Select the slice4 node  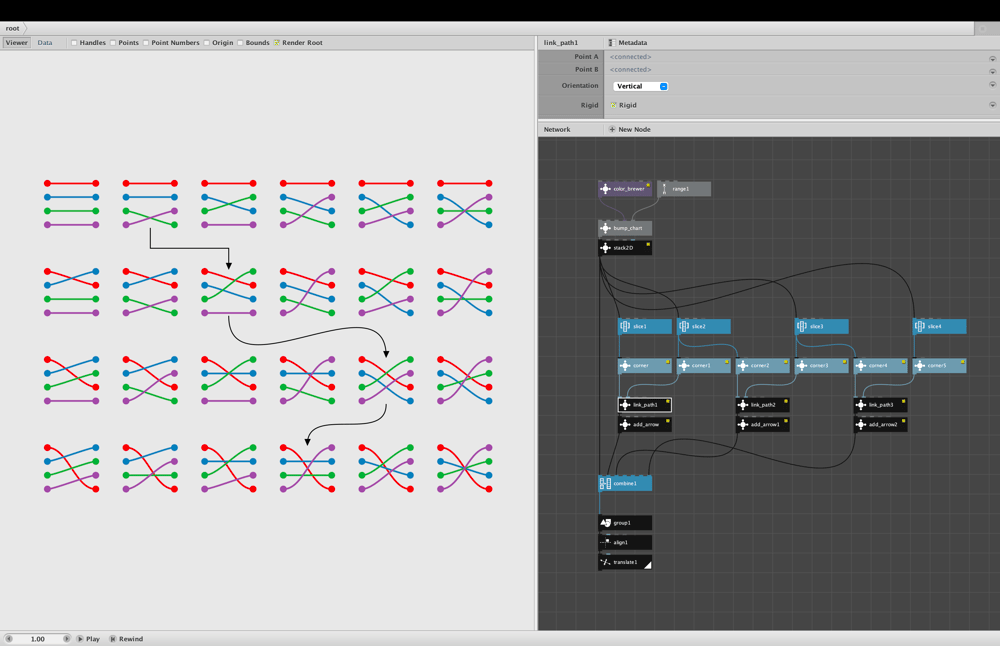[x=939, y=326]
